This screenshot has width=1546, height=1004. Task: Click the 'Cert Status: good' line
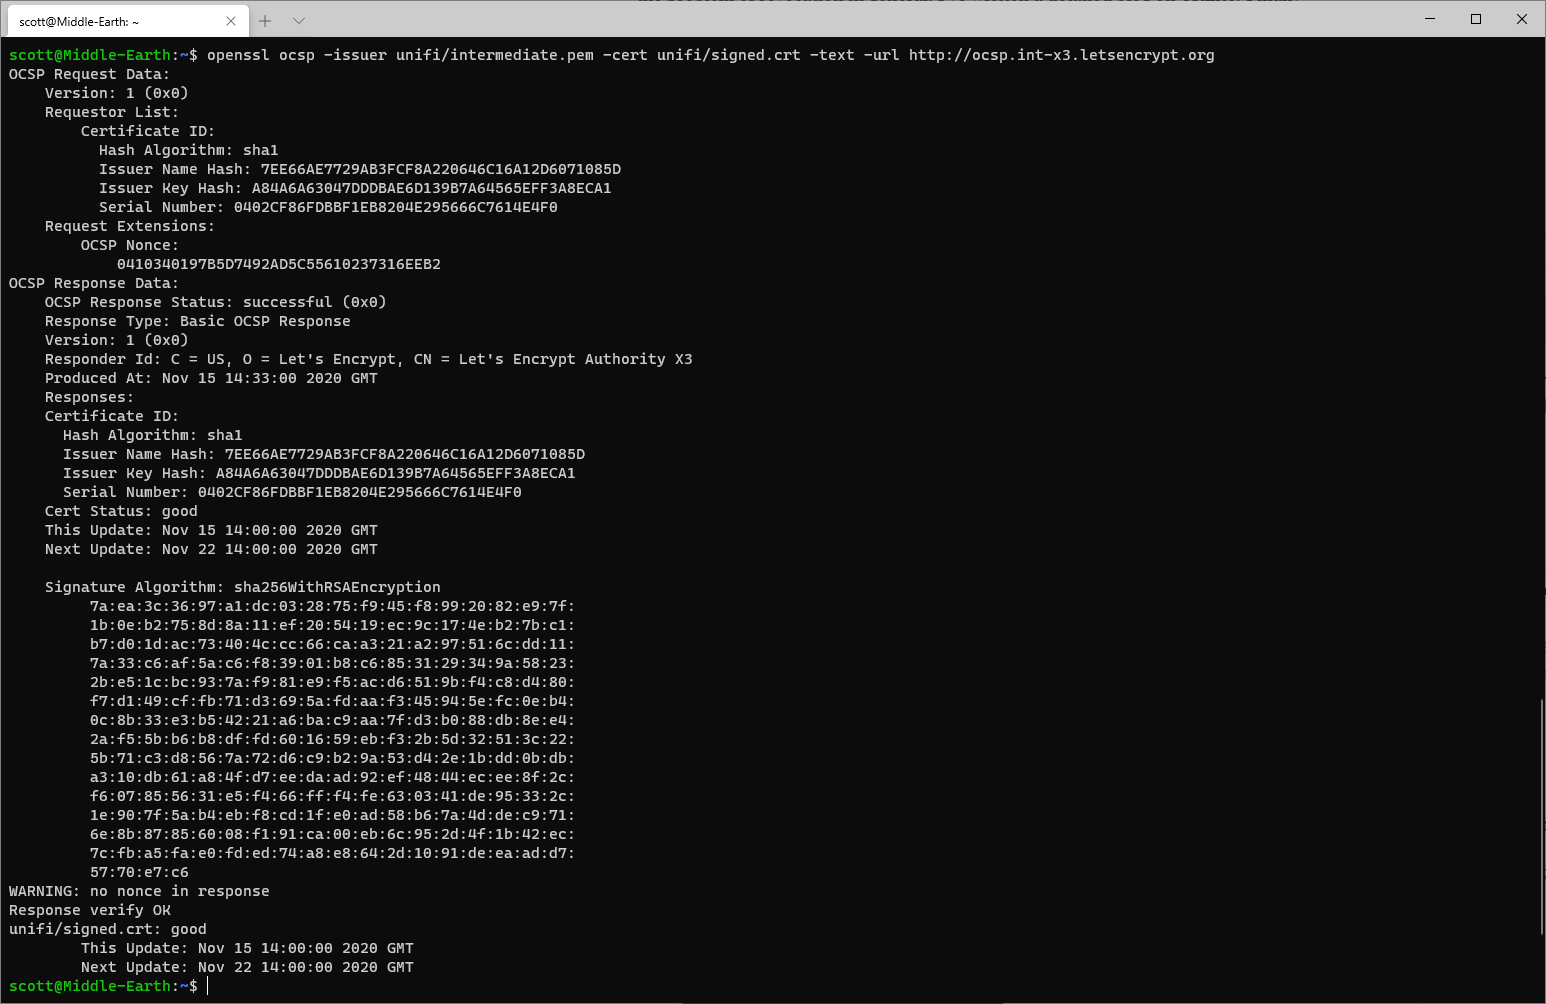coord(121,511)
